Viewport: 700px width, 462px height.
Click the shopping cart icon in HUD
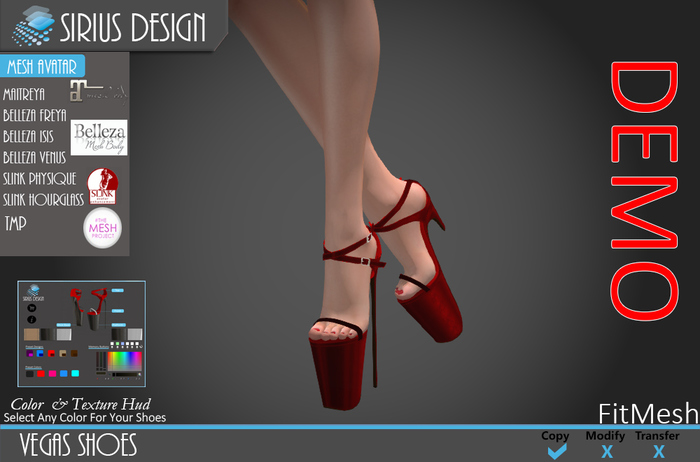[x=32, y=308]
